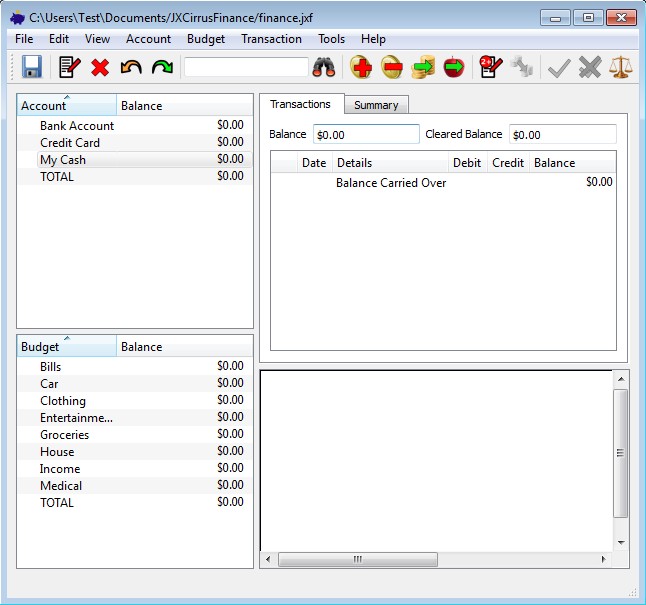The image size is (646, 605).
Task: Select the Groceries budget row
Action: (64, 435)
